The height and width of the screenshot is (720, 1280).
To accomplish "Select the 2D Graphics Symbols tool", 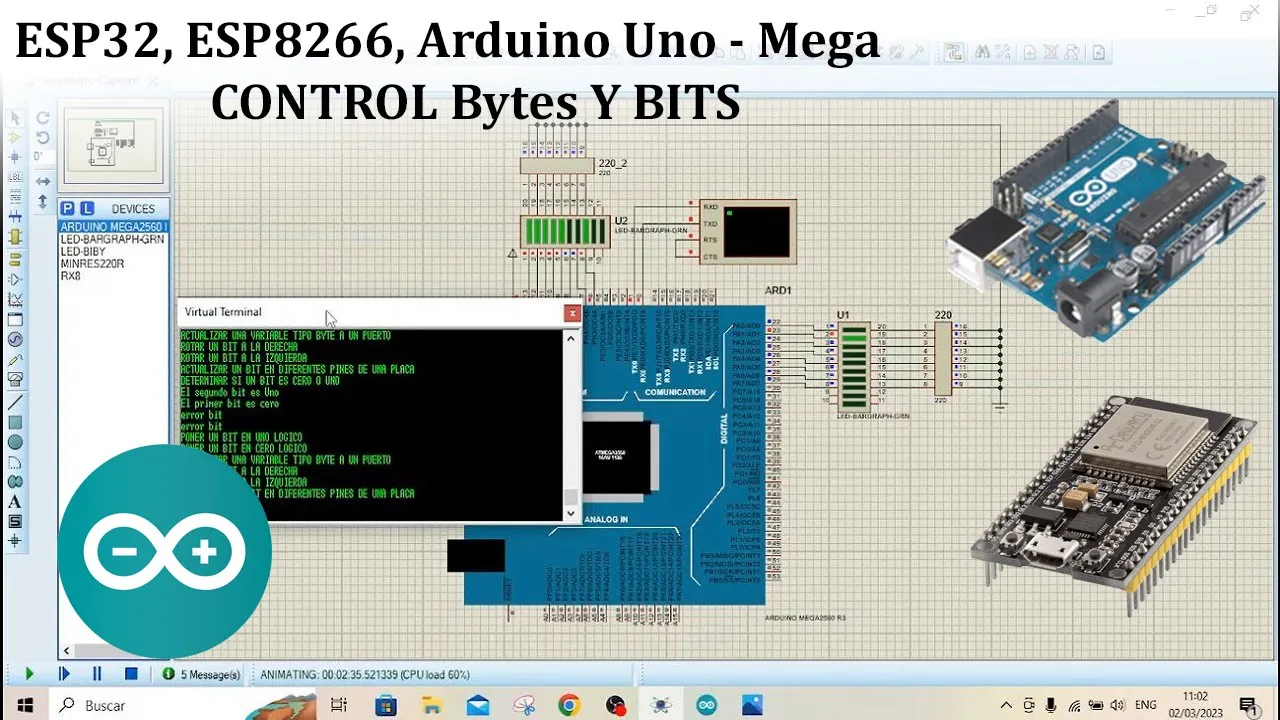I will click(x=15, y=522).
